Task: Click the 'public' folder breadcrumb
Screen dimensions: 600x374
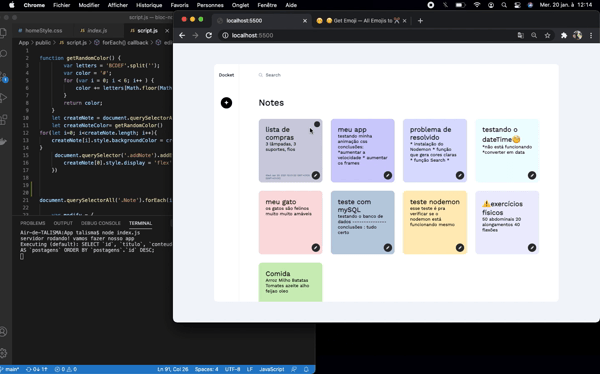Action: [43, 42]
